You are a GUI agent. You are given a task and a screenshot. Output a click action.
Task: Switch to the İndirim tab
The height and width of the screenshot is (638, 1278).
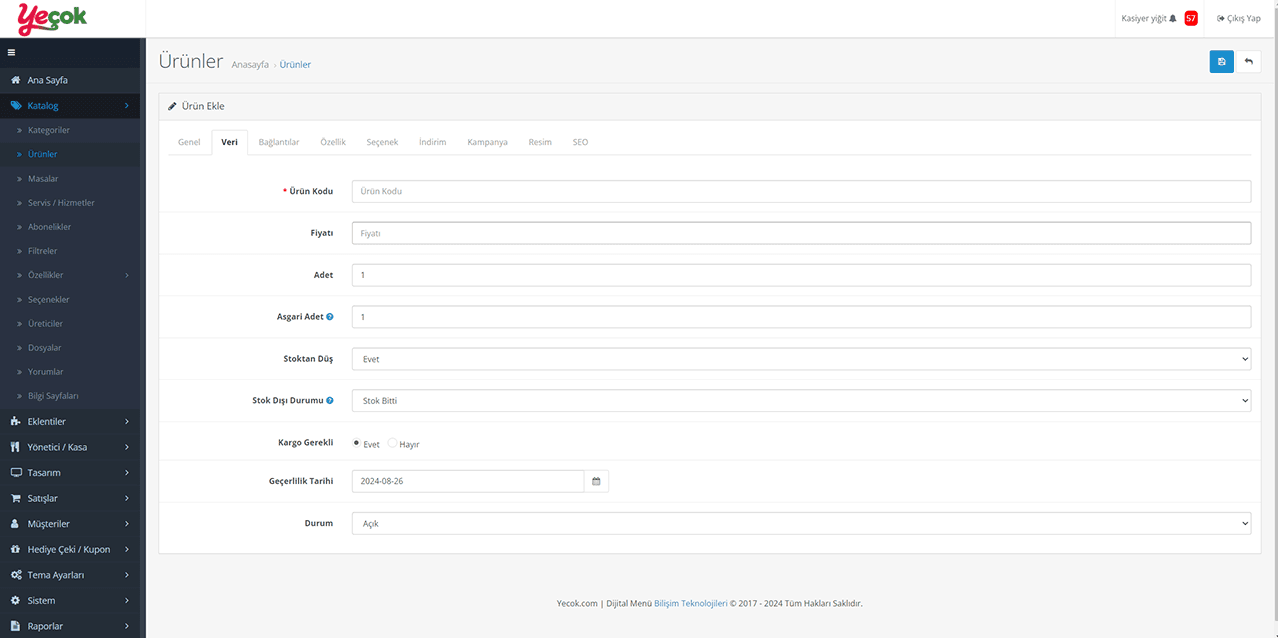[x=432, y=142]
